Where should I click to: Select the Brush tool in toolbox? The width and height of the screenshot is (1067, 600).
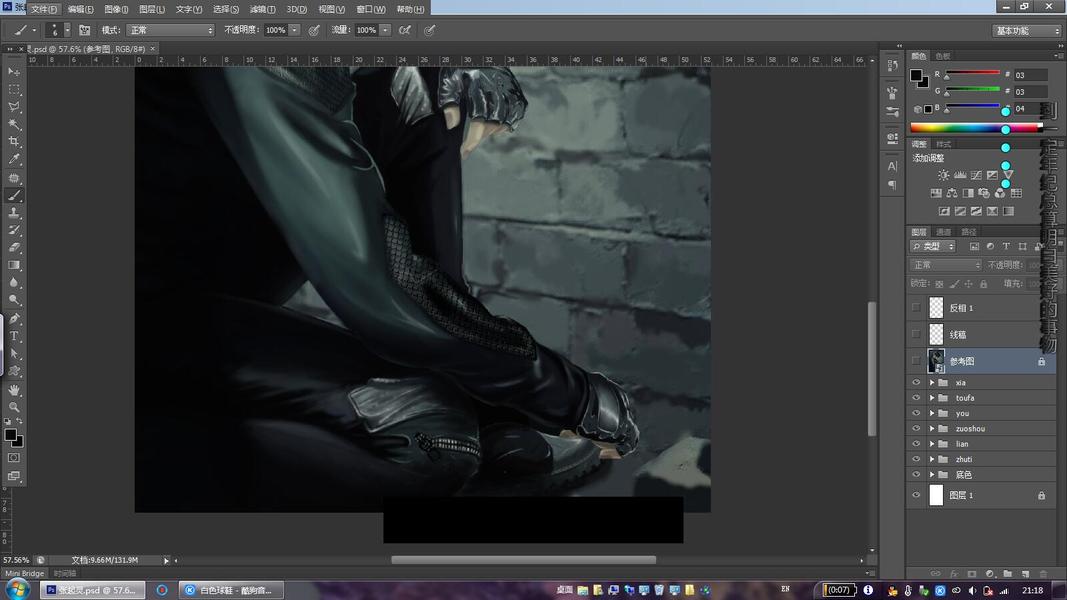14,196
